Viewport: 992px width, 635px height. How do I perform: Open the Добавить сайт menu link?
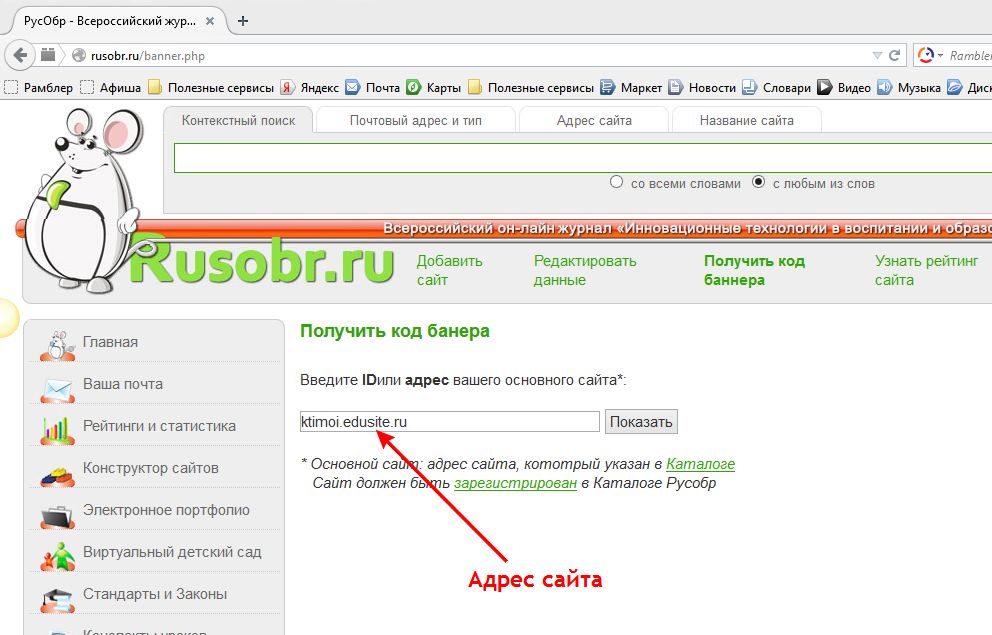(x=449, y=270)
